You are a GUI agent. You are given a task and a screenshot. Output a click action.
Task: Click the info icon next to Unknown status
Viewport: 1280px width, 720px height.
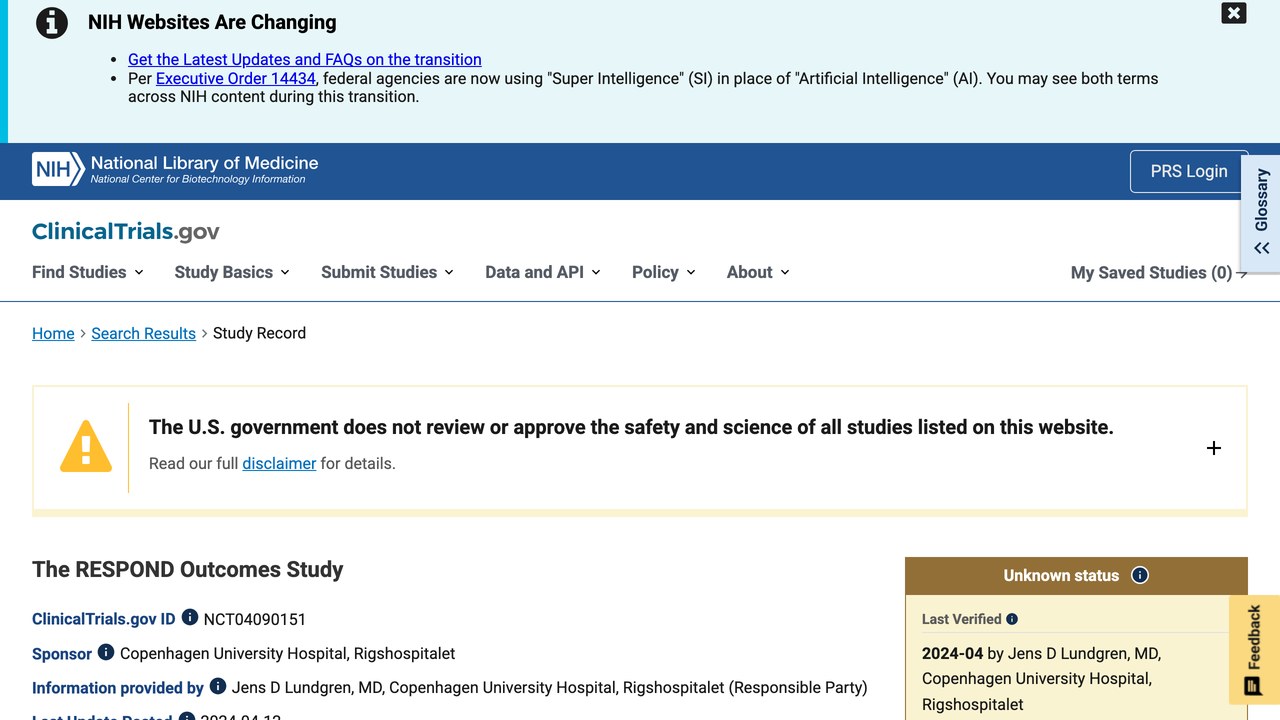[1140, 575]
